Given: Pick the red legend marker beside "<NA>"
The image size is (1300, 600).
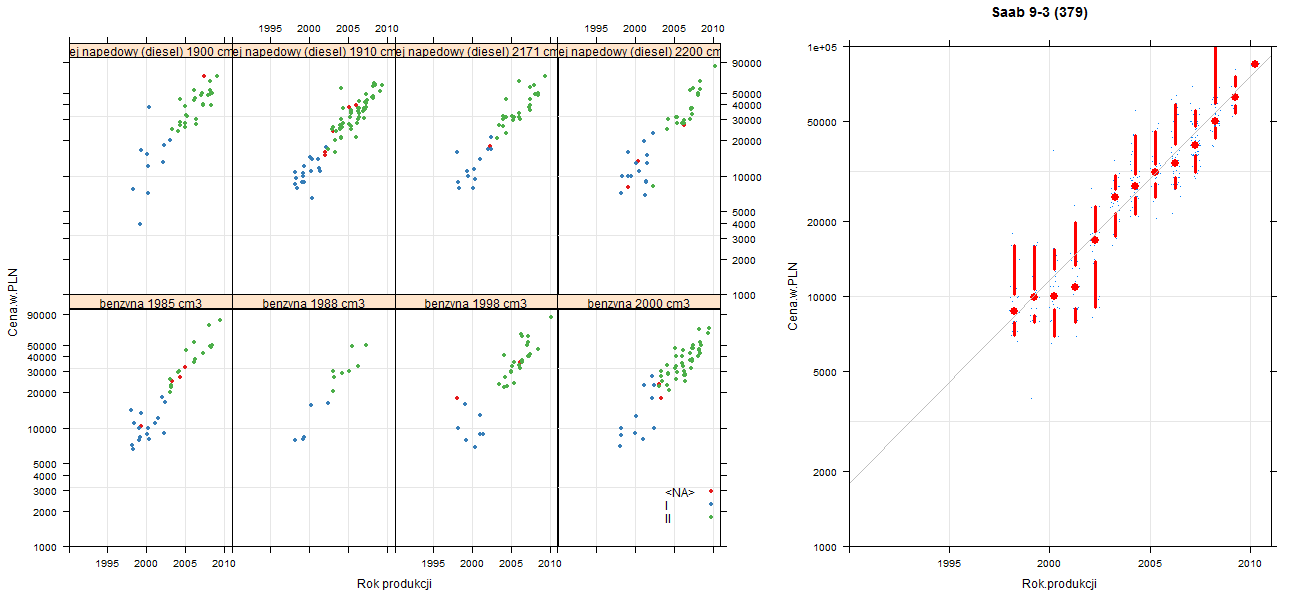Looking at the screenshot, I should (710, 491).
